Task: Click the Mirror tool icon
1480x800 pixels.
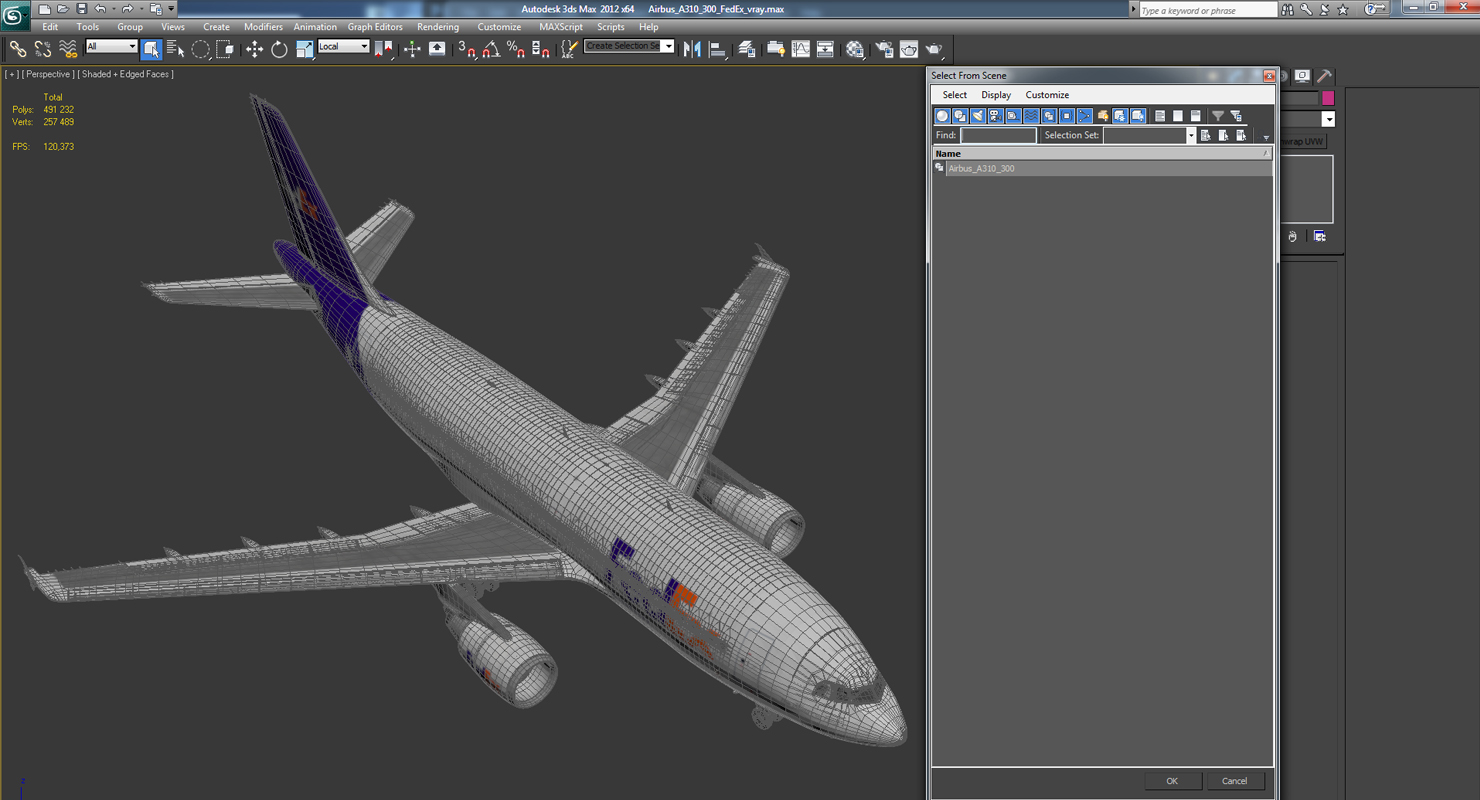Action: tap(692, 48)
